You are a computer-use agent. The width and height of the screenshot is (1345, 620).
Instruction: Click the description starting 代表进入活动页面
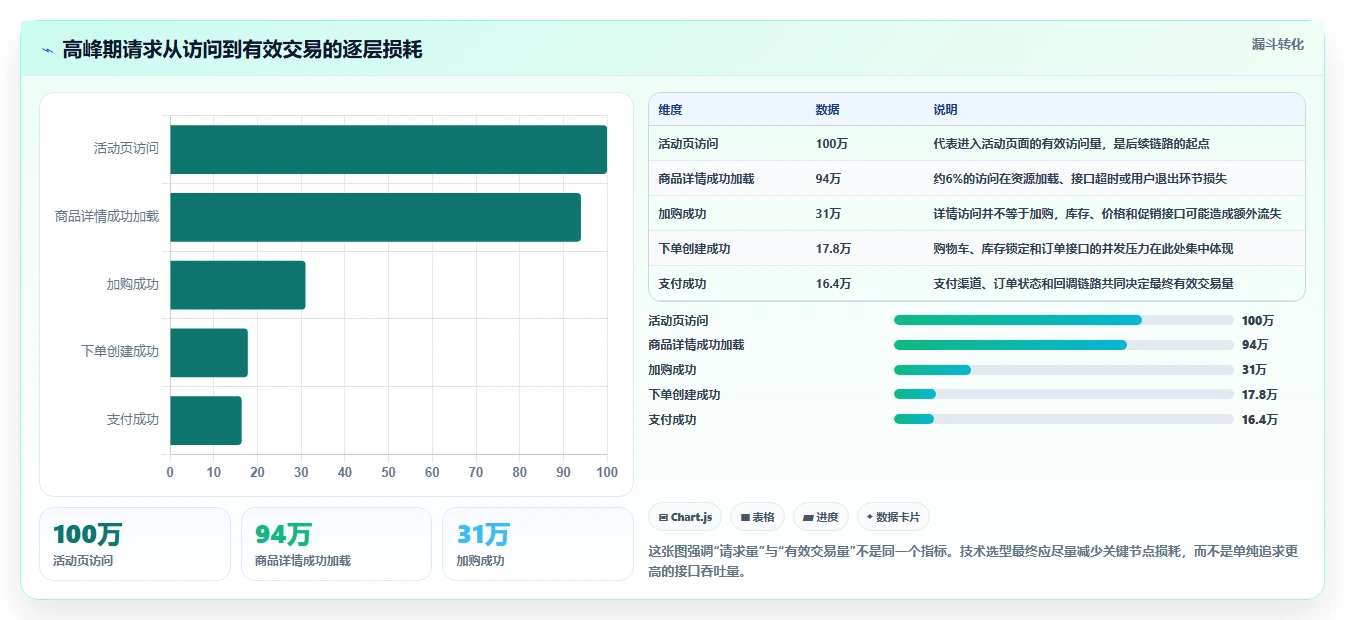tap(1072, 144)
